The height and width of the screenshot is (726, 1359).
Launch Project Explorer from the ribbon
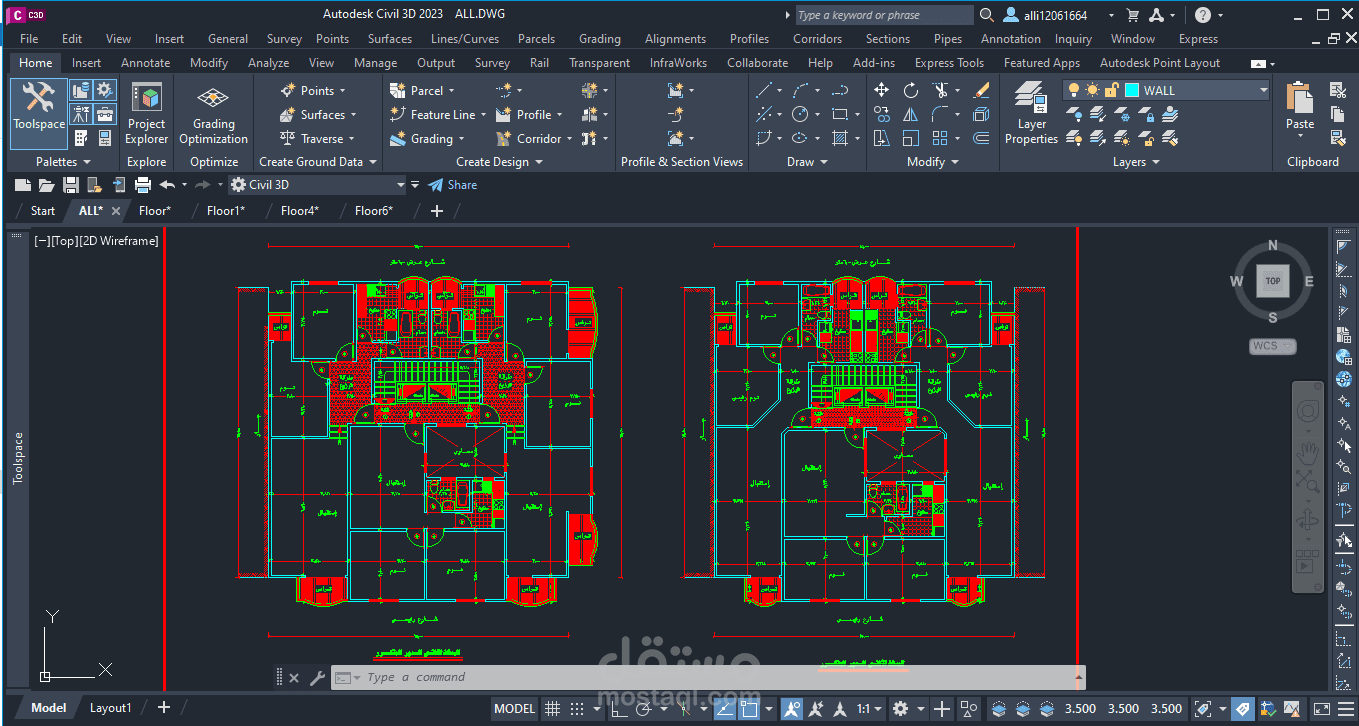(147, 114)
